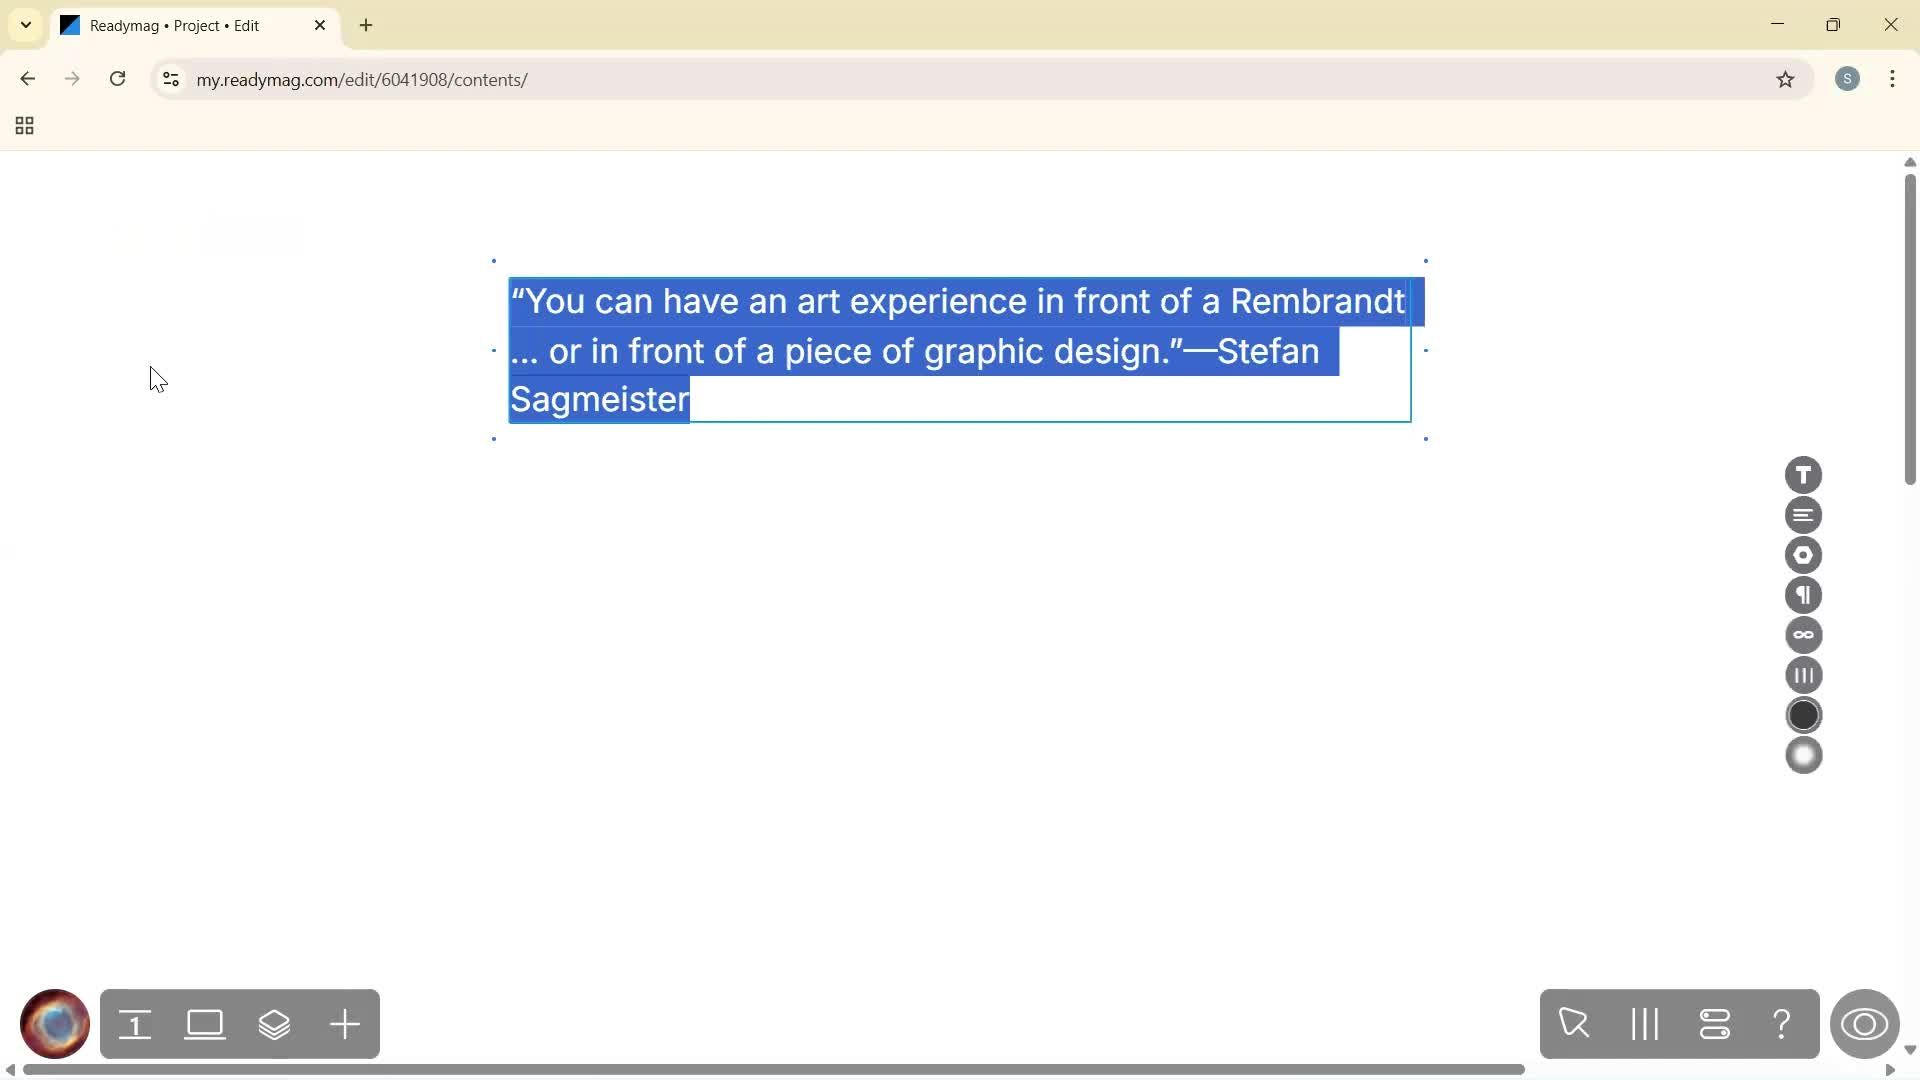Toggle the grid columns control in bottom toolbar
Viewport: 1920px width, 1080px height.
1644,1024
